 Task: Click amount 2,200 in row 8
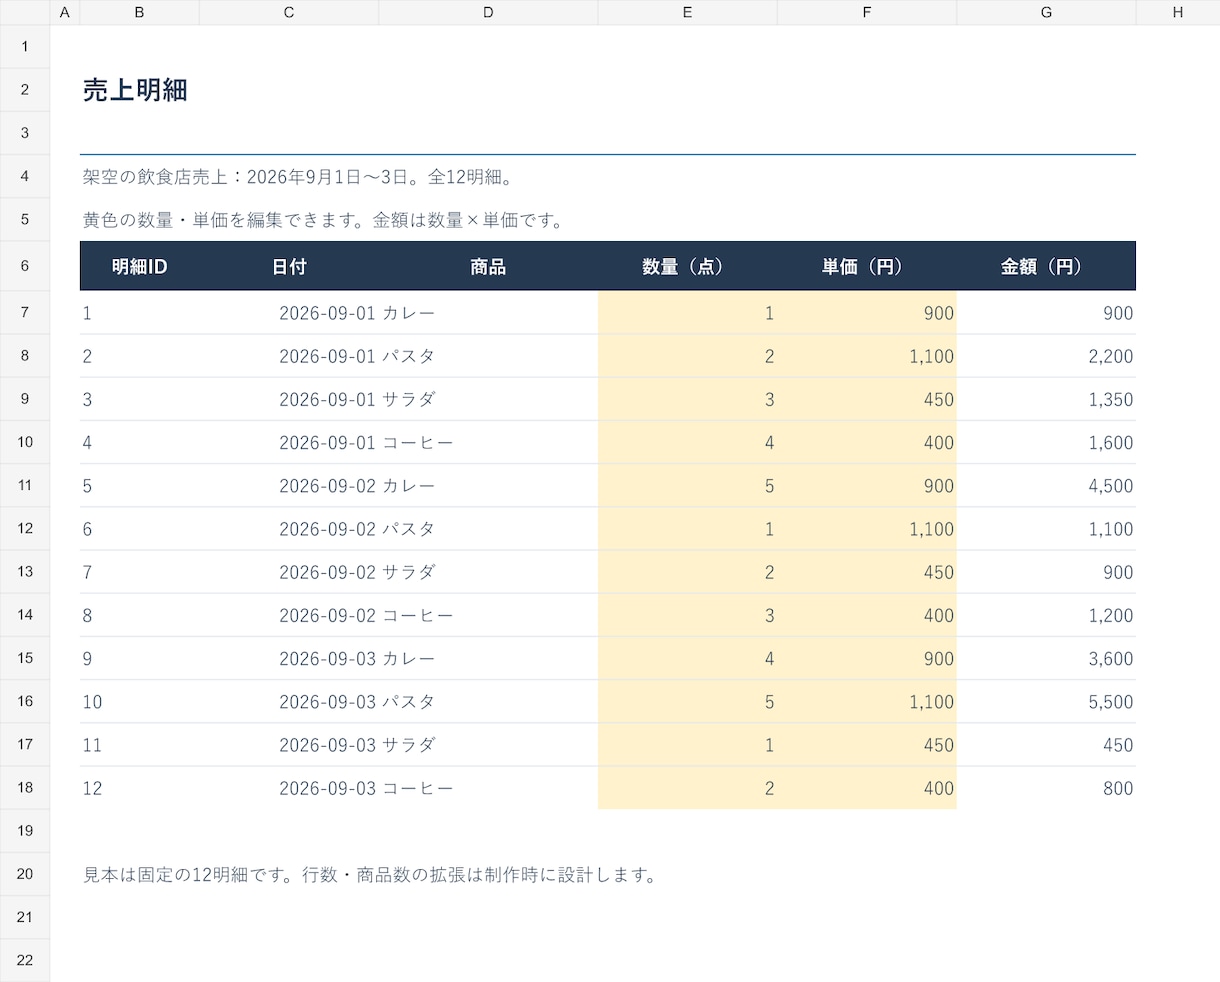point(1046,356)
